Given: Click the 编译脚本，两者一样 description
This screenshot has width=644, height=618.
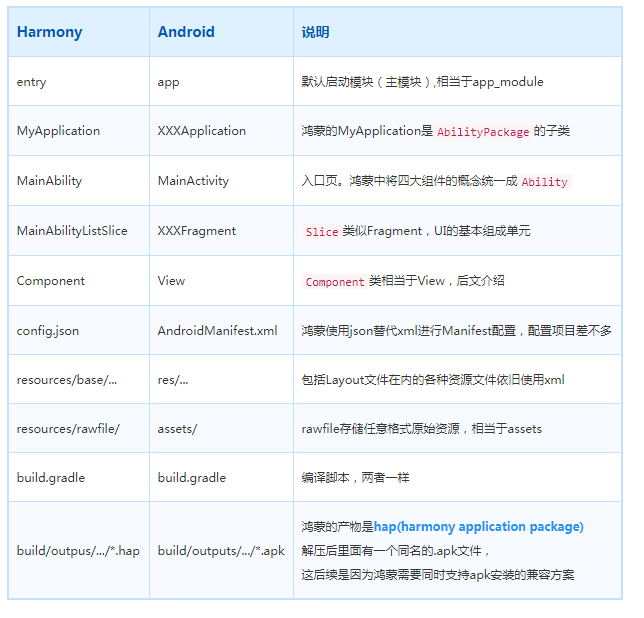Looking at the screenshot, I should coord(355,478).
